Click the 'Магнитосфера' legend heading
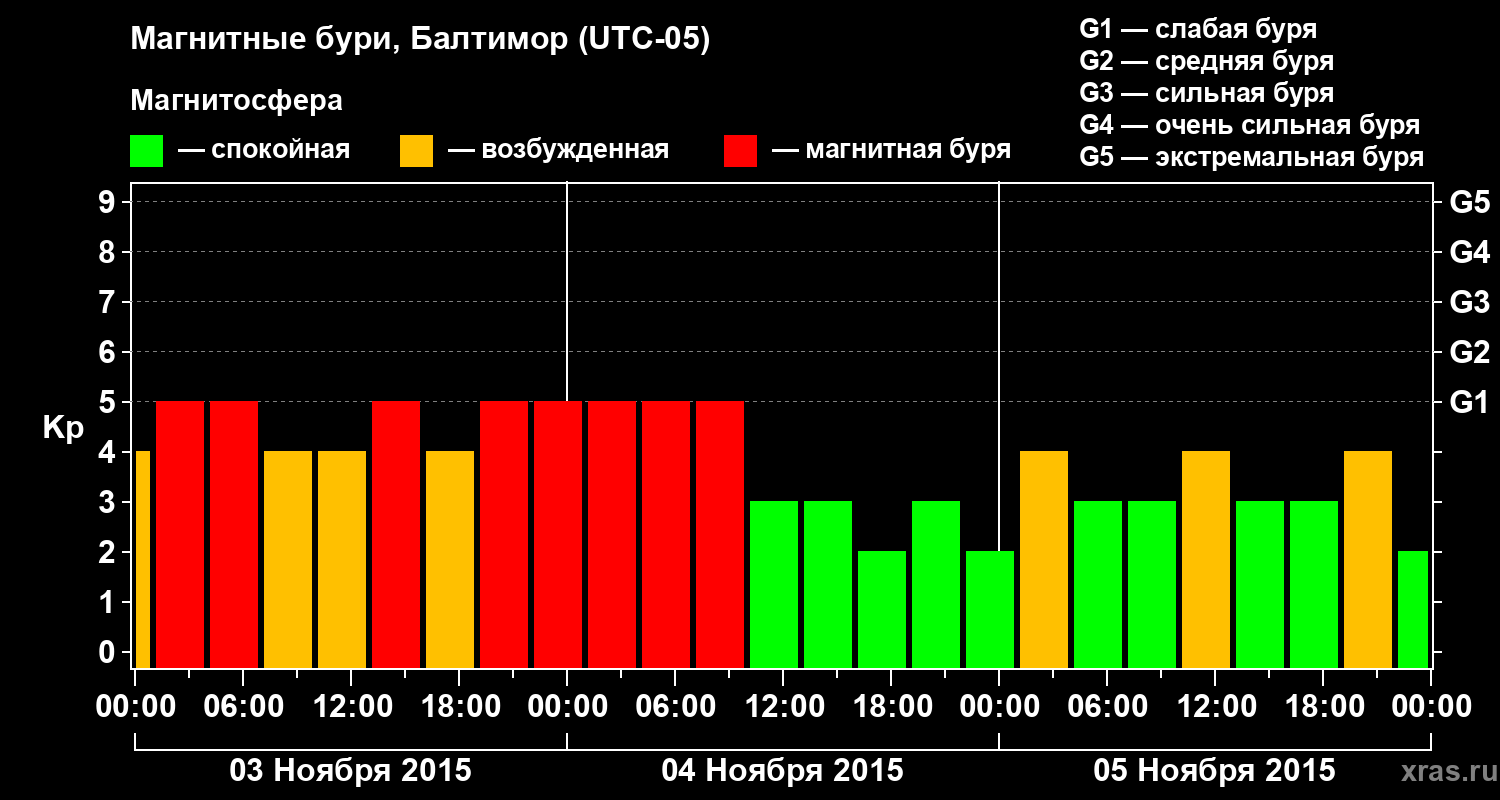Image resolution: width=1500 pixels, height=800 pixels. pyautogui.click(x=237, y=101)
